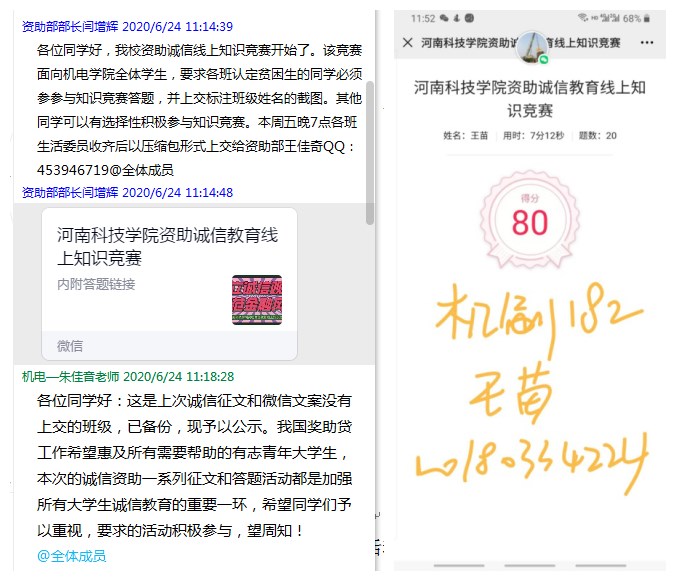Click the 微信 source label on the card

(x=70, y=345)
